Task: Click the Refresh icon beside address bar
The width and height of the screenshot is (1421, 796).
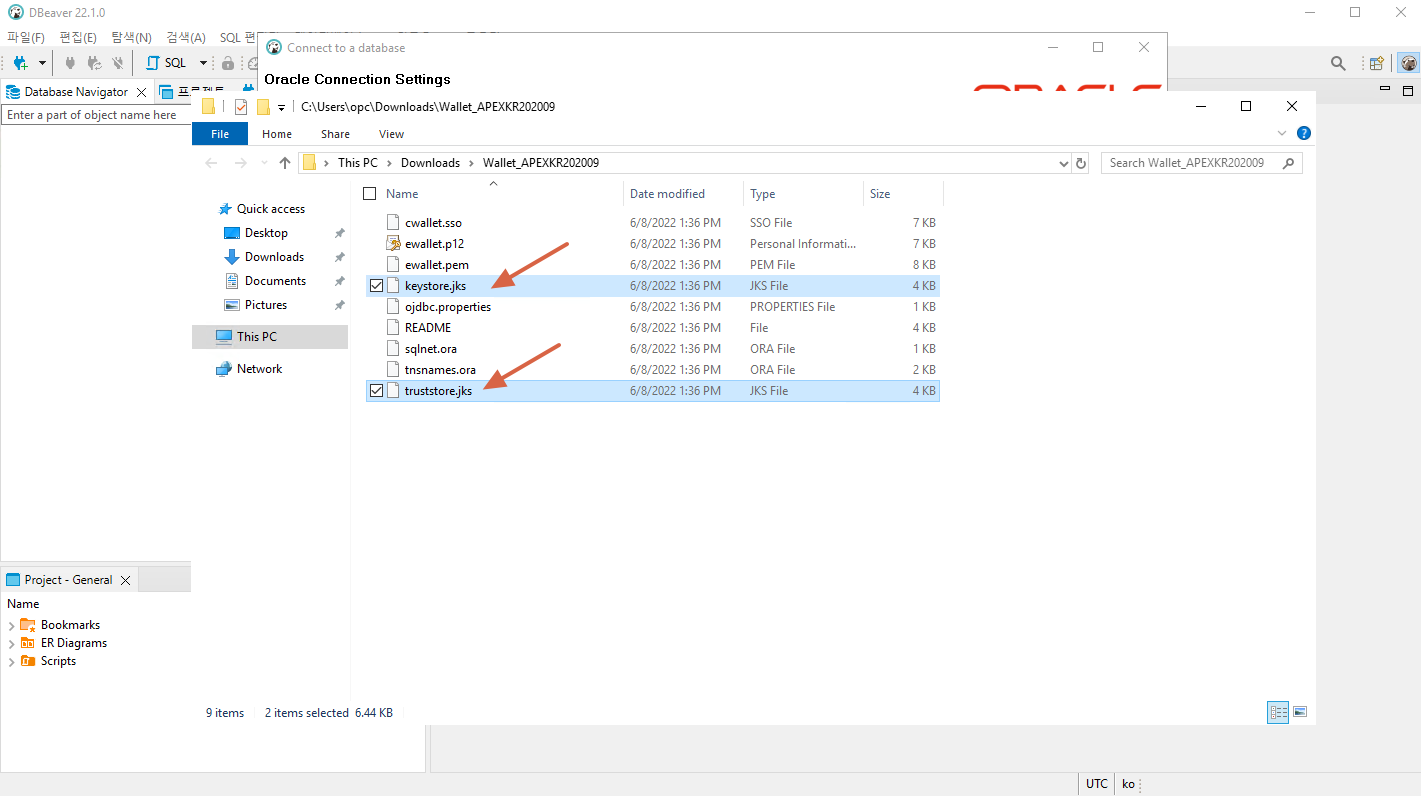Action: click(1080, 163)
